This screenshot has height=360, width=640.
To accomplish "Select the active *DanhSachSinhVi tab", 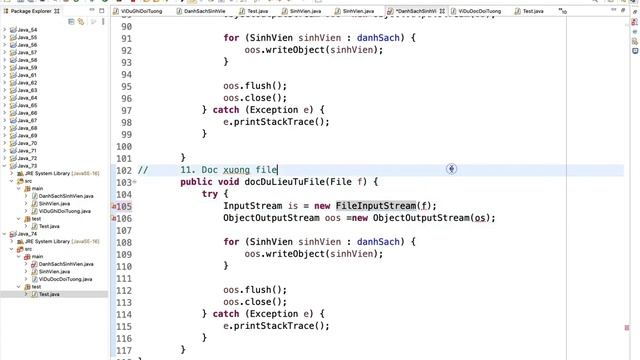I will (416, 11).
